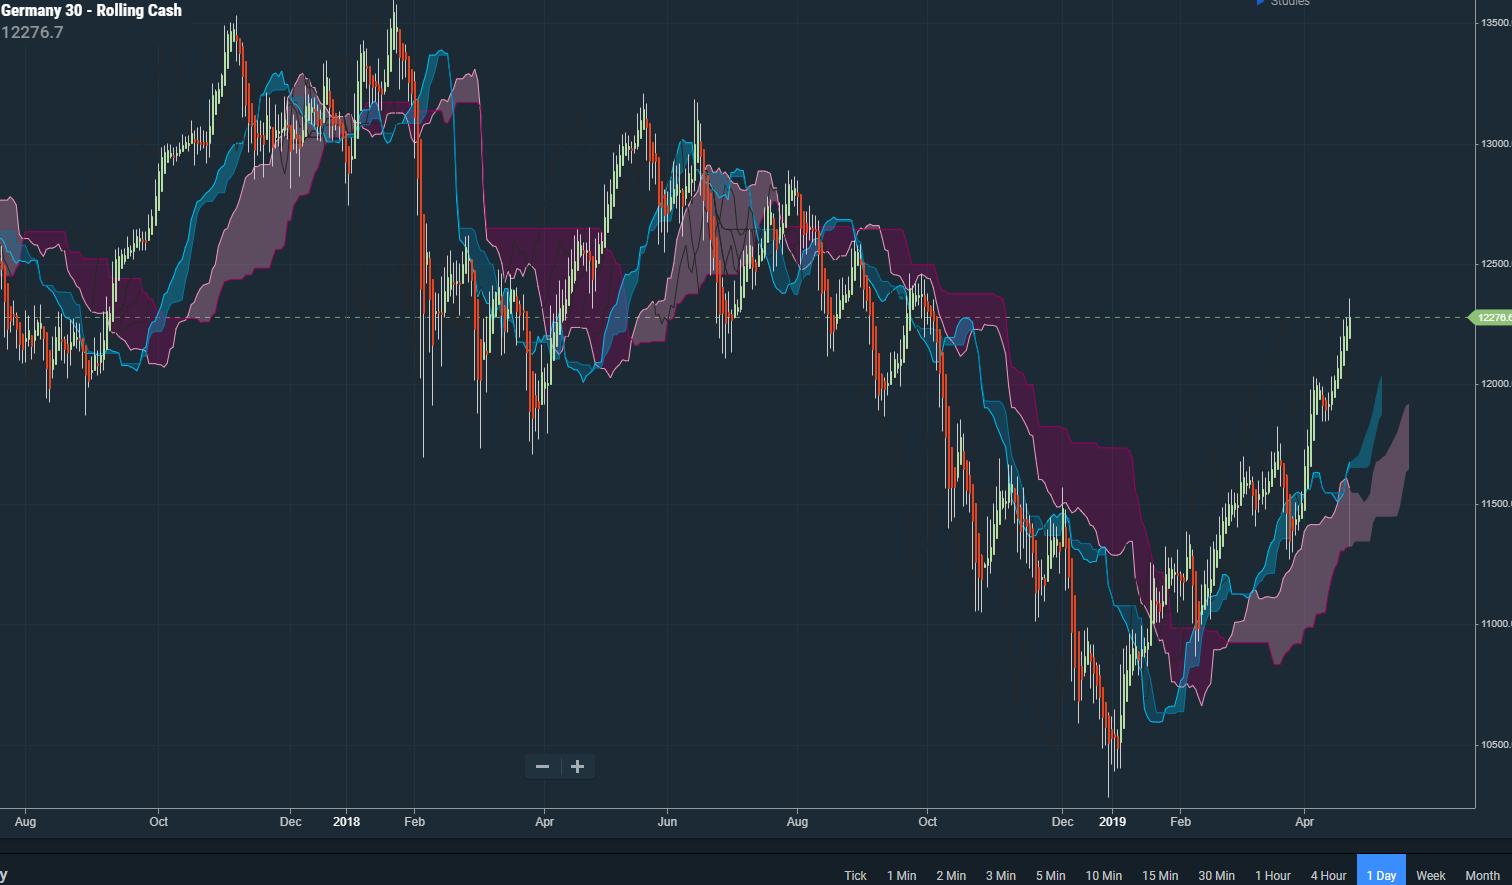Zoom in with the plus control
This screenshot has width=1512, height=885.
coord(577,766)
